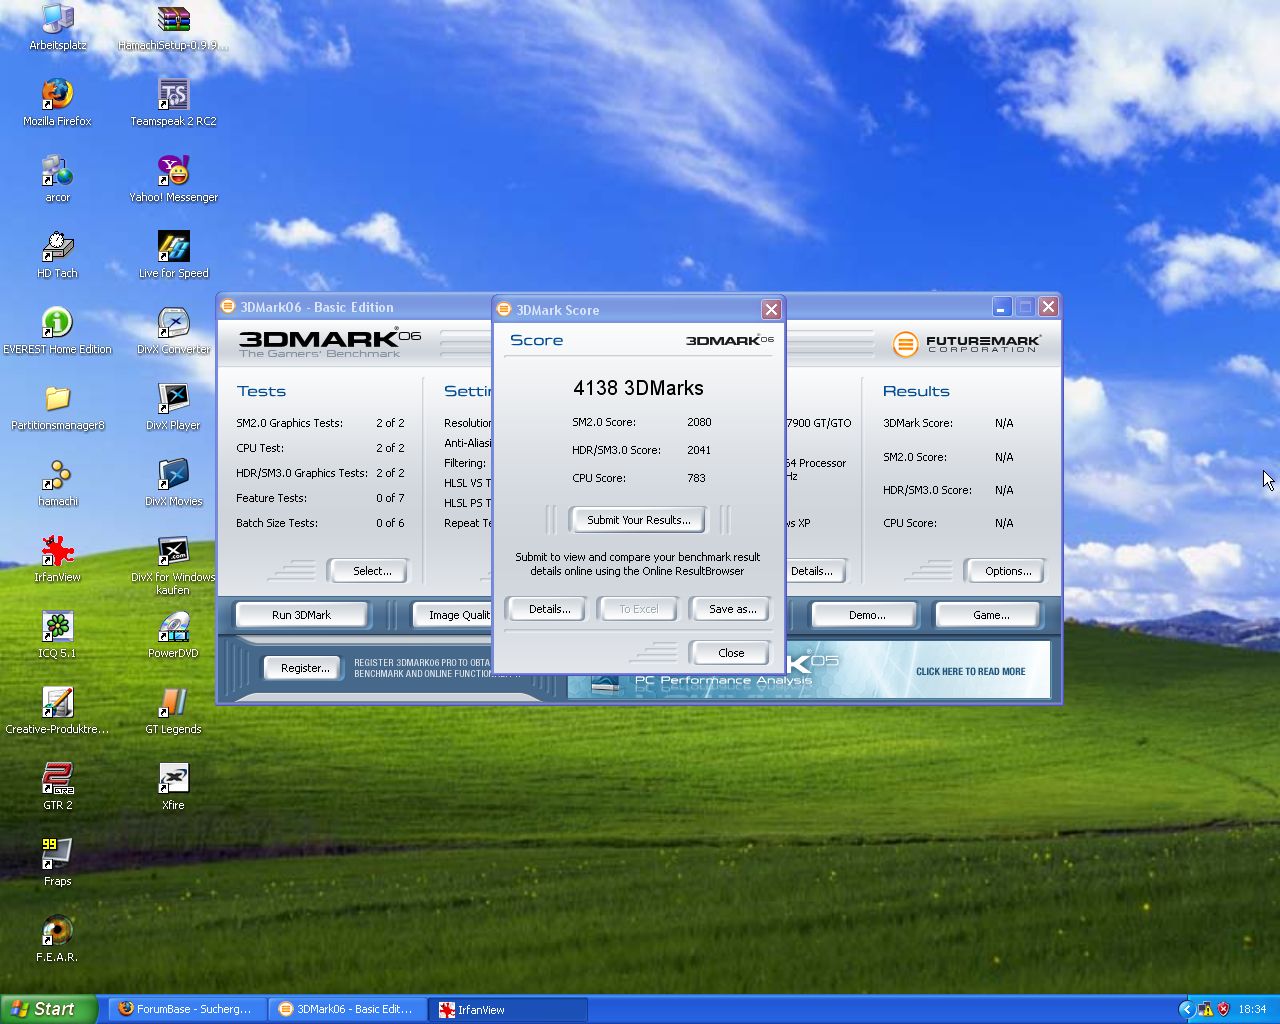Select the DivX Player icon
This screenshot has height=1024, width=1280.
coord(173,407)
